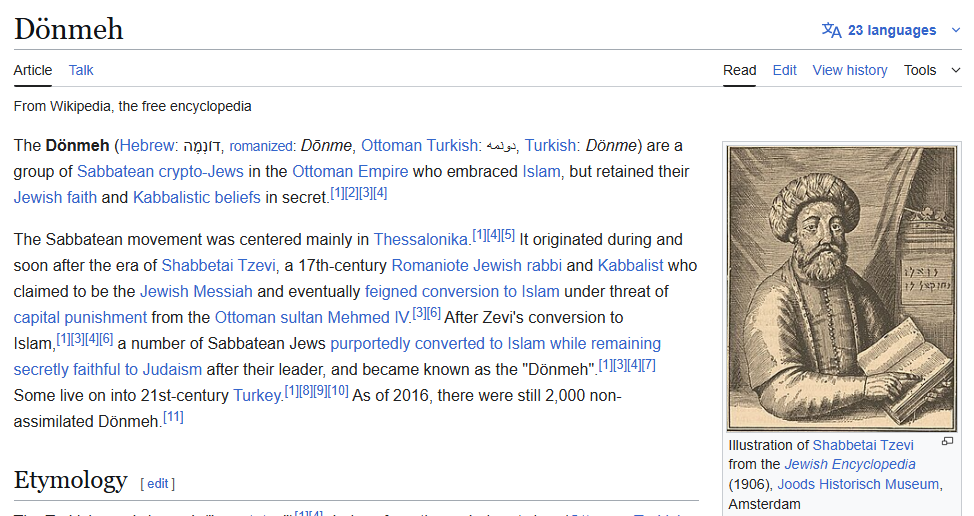Open Shabbetai Tzevi link in image caption
The image size is (974, 516).
(863, 445)
